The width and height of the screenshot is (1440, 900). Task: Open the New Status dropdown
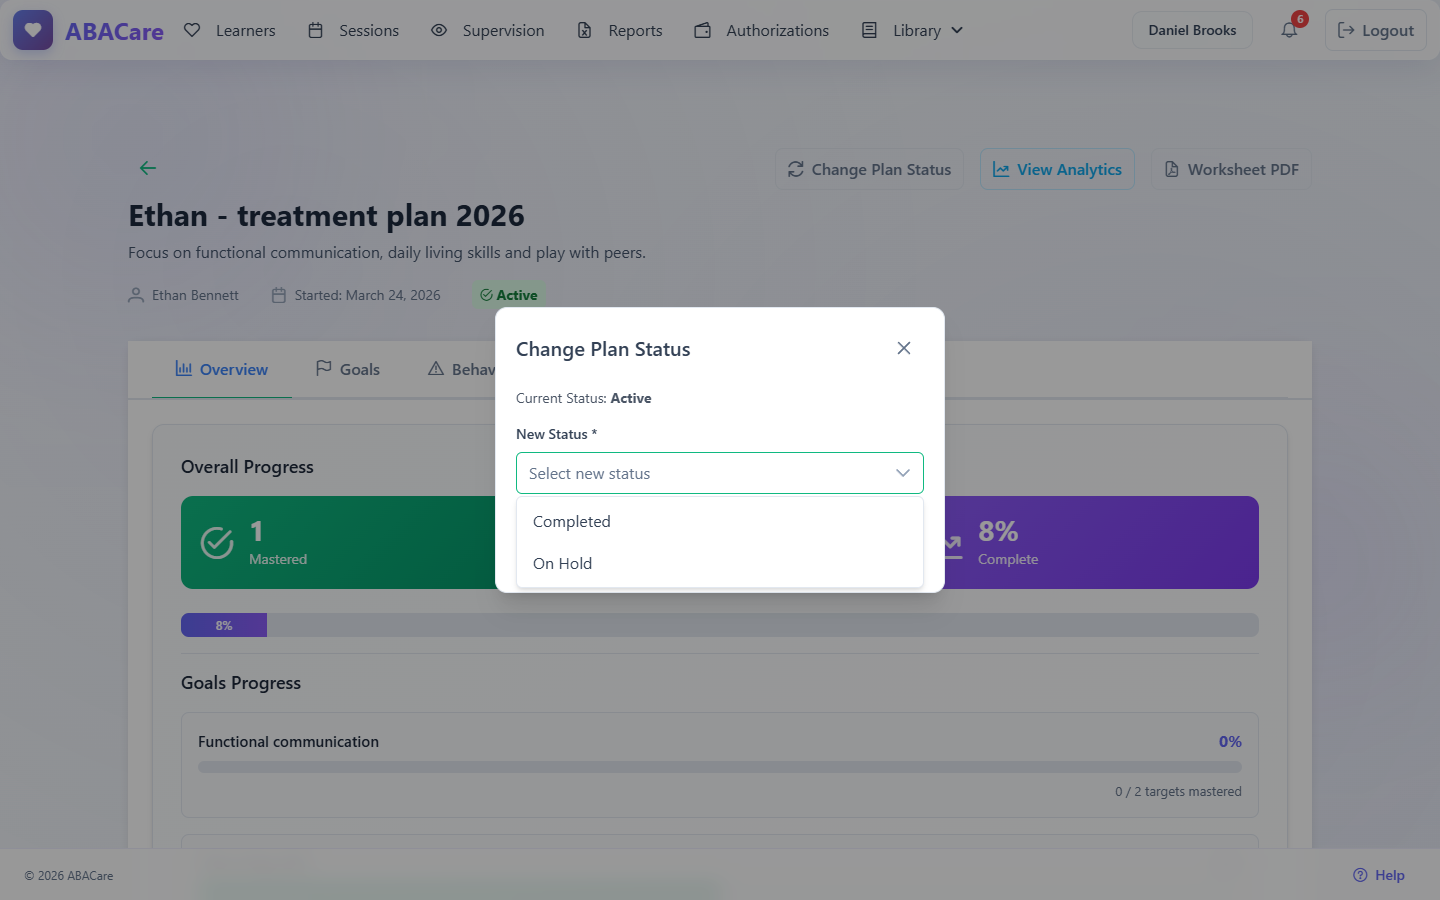(x=720, y=473)
